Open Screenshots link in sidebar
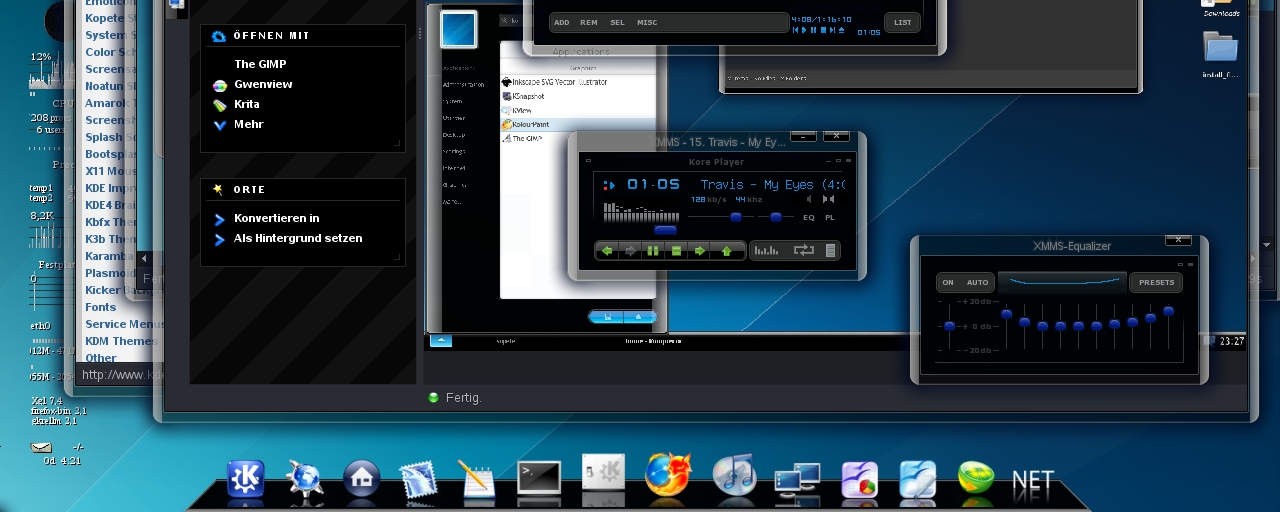 111,120
